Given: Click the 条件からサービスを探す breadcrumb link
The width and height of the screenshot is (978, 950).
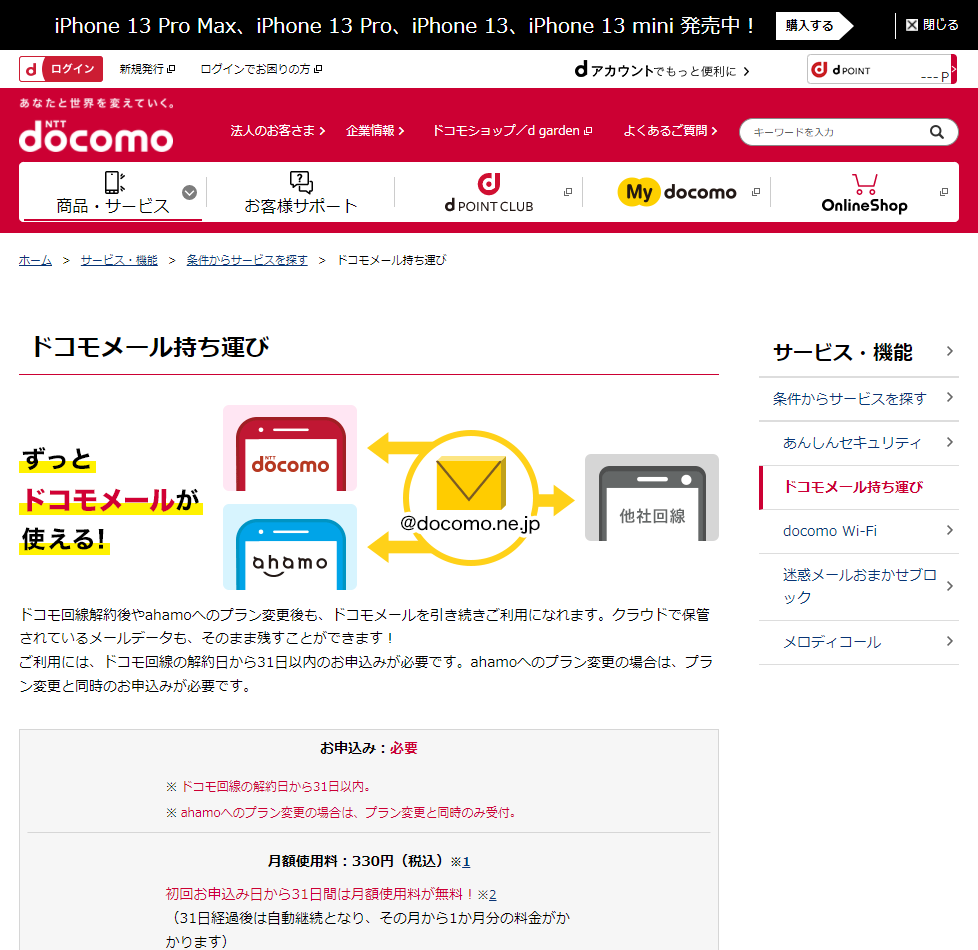Looking at the screenshot, I should pyautogui.click(x=247, y=259).
